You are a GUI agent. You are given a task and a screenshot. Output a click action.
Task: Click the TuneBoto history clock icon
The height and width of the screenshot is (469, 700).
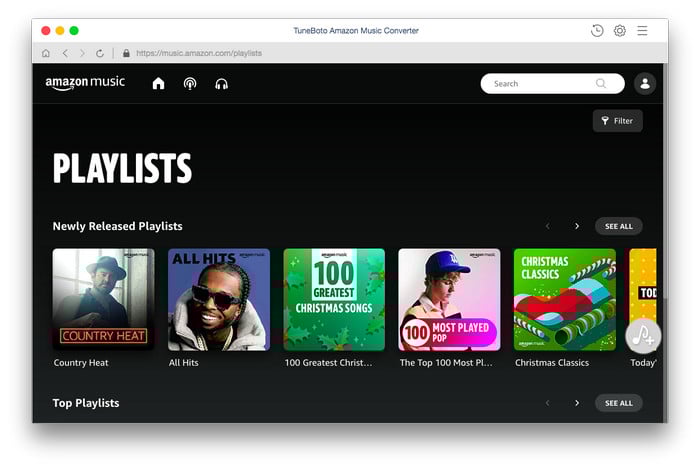coord(597,31)
